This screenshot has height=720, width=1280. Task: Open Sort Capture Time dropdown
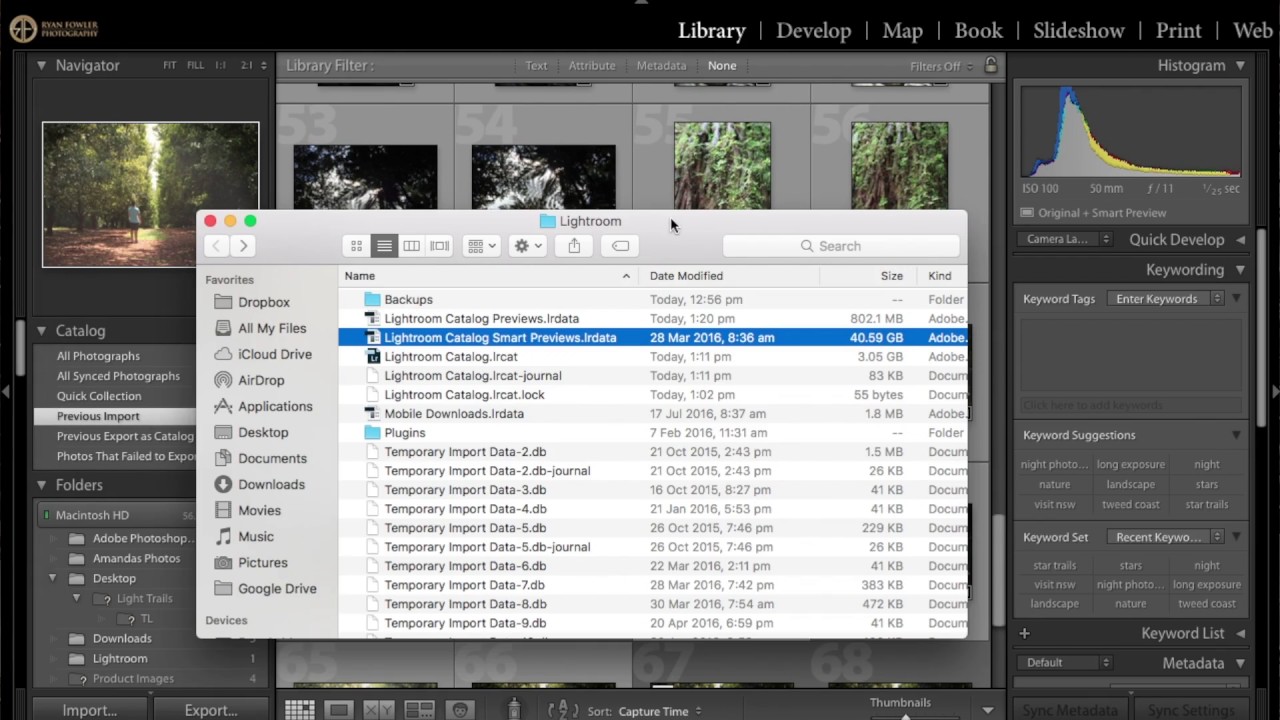point(659,711)
